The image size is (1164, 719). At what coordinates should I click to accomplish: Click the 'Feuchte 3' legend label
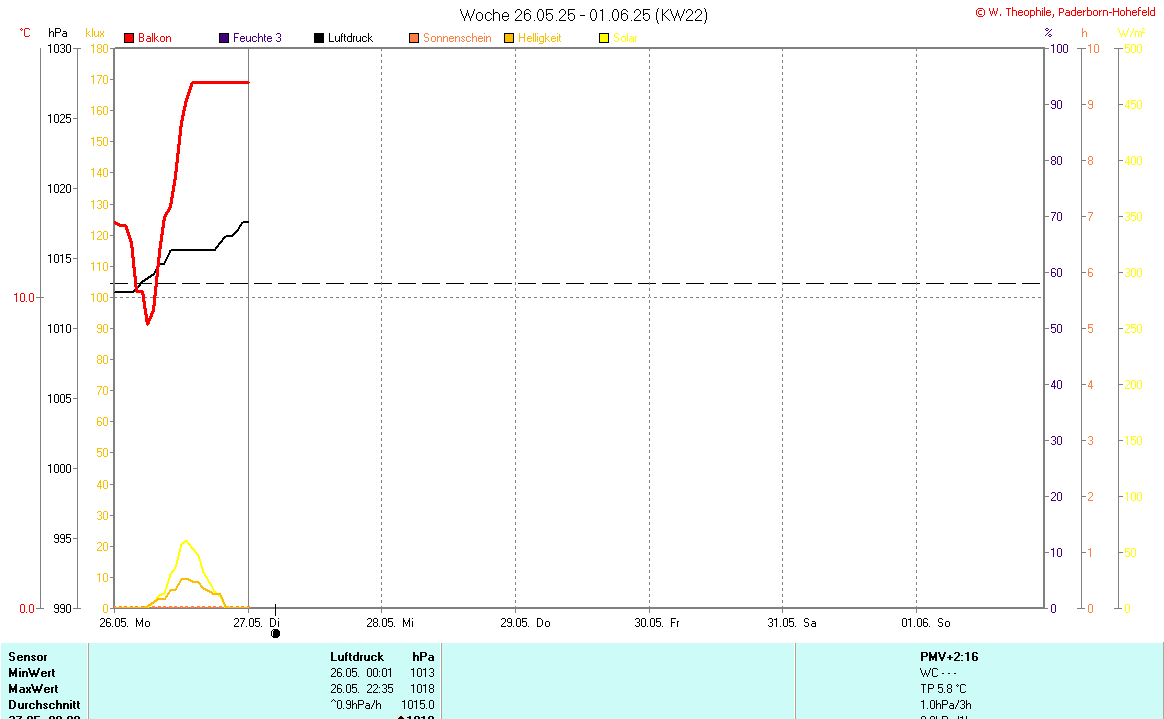[258, 38]
